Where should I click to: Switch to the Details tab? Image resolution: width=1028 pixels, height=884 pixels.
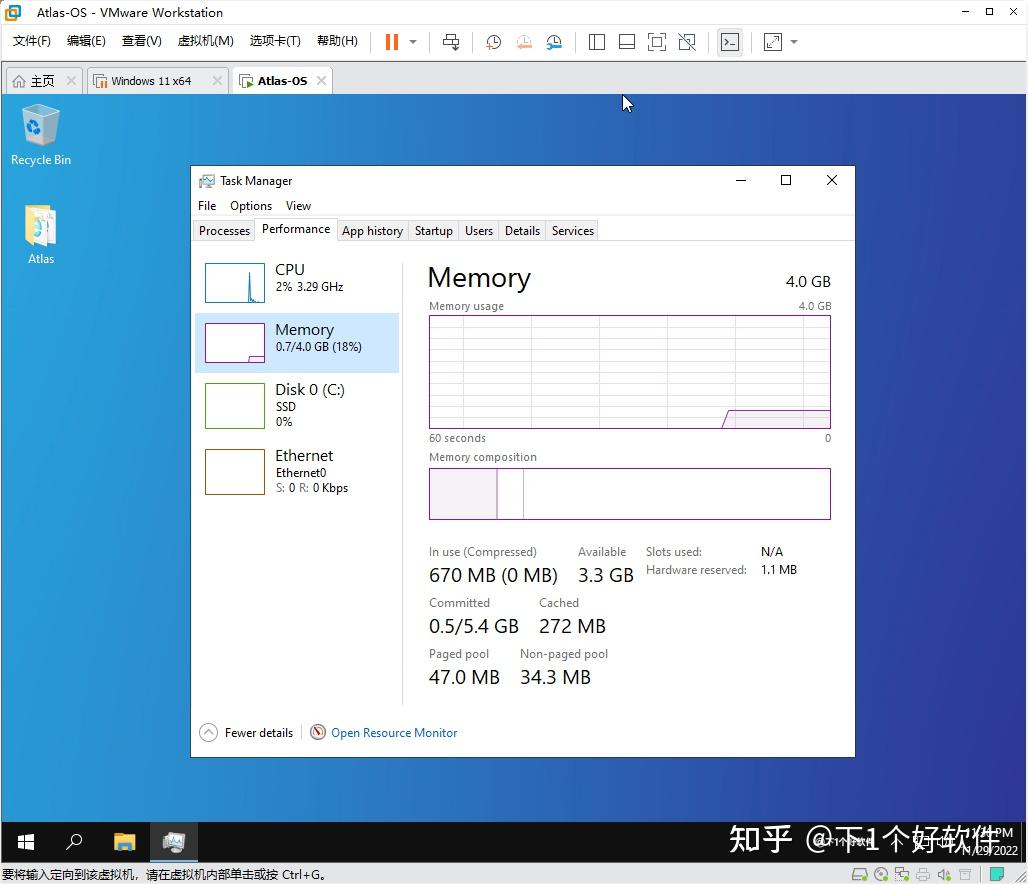click(523, 231)
